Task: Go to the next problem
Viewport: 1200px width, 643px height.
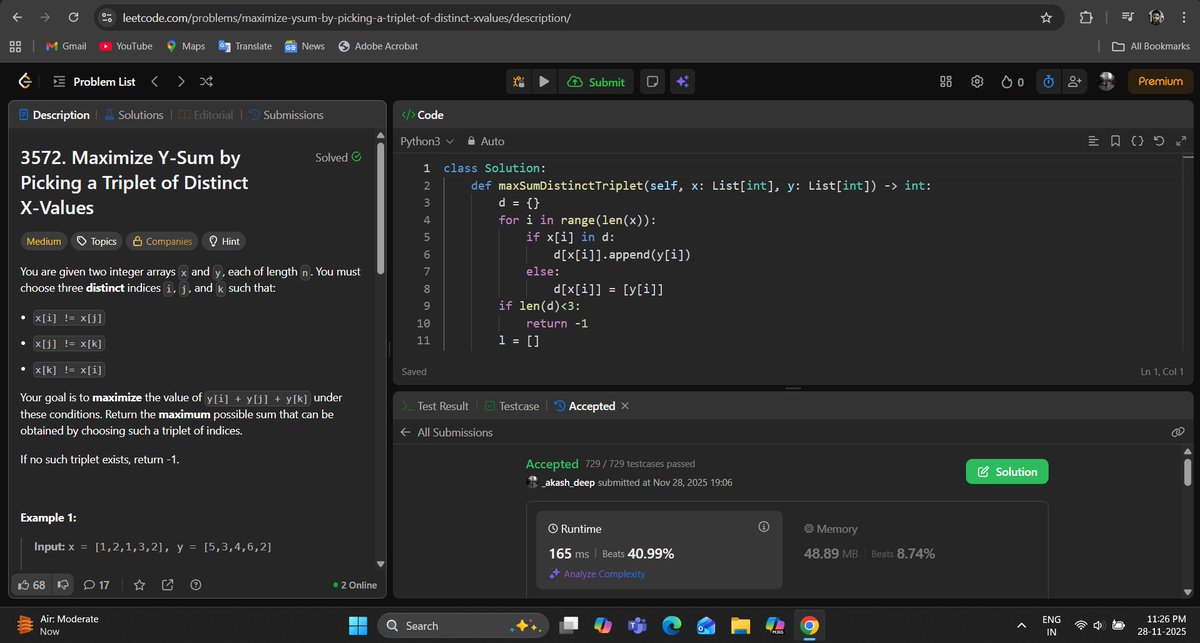Action: point(180,82)
